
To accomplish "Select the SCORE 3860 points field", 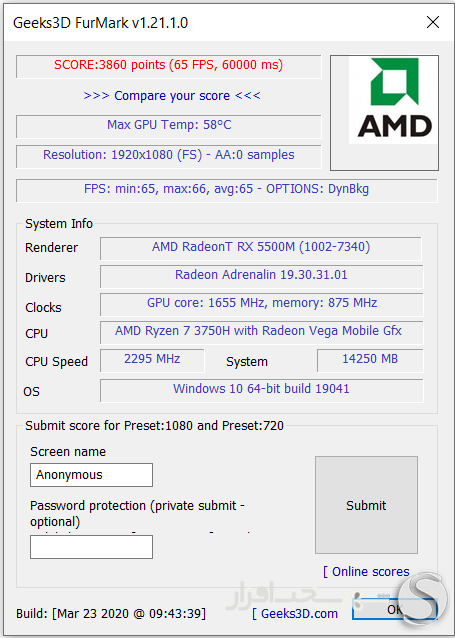I will pyautogui.click(x=168, y=66).
